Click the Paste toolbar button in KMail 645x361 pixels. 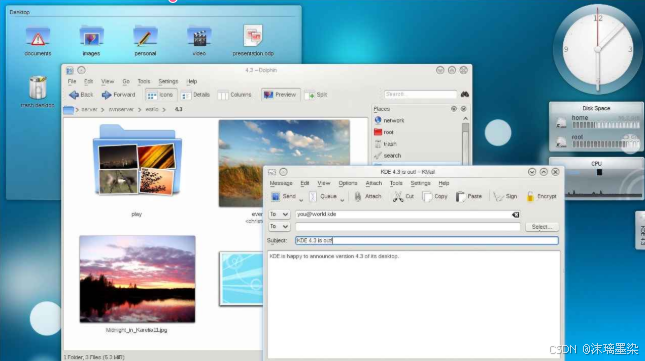469,197
